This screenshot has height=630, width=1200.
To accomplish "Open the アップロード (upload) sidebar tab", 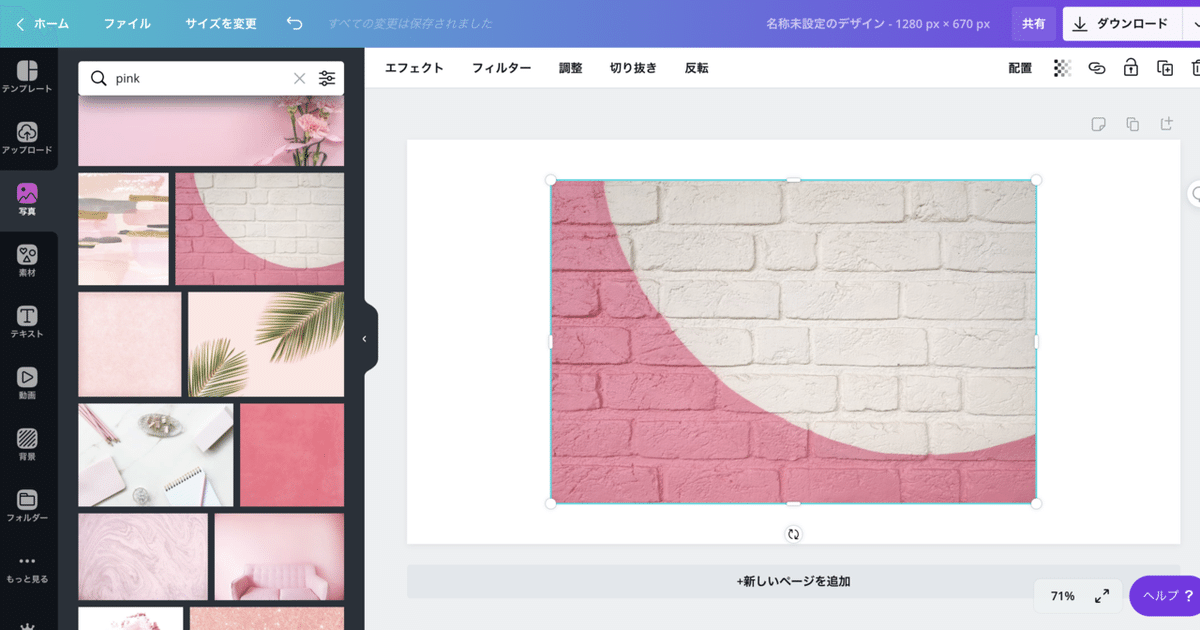I will point(27,138).
